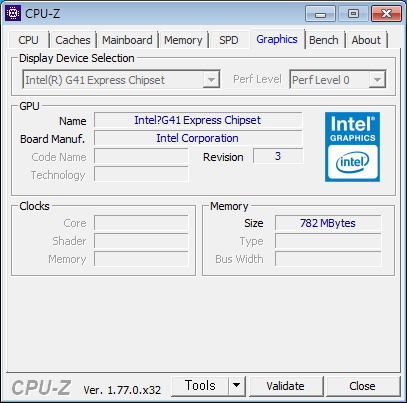
Task: Expand the display device selection dropdown
Action: click(x=211, y=80)
